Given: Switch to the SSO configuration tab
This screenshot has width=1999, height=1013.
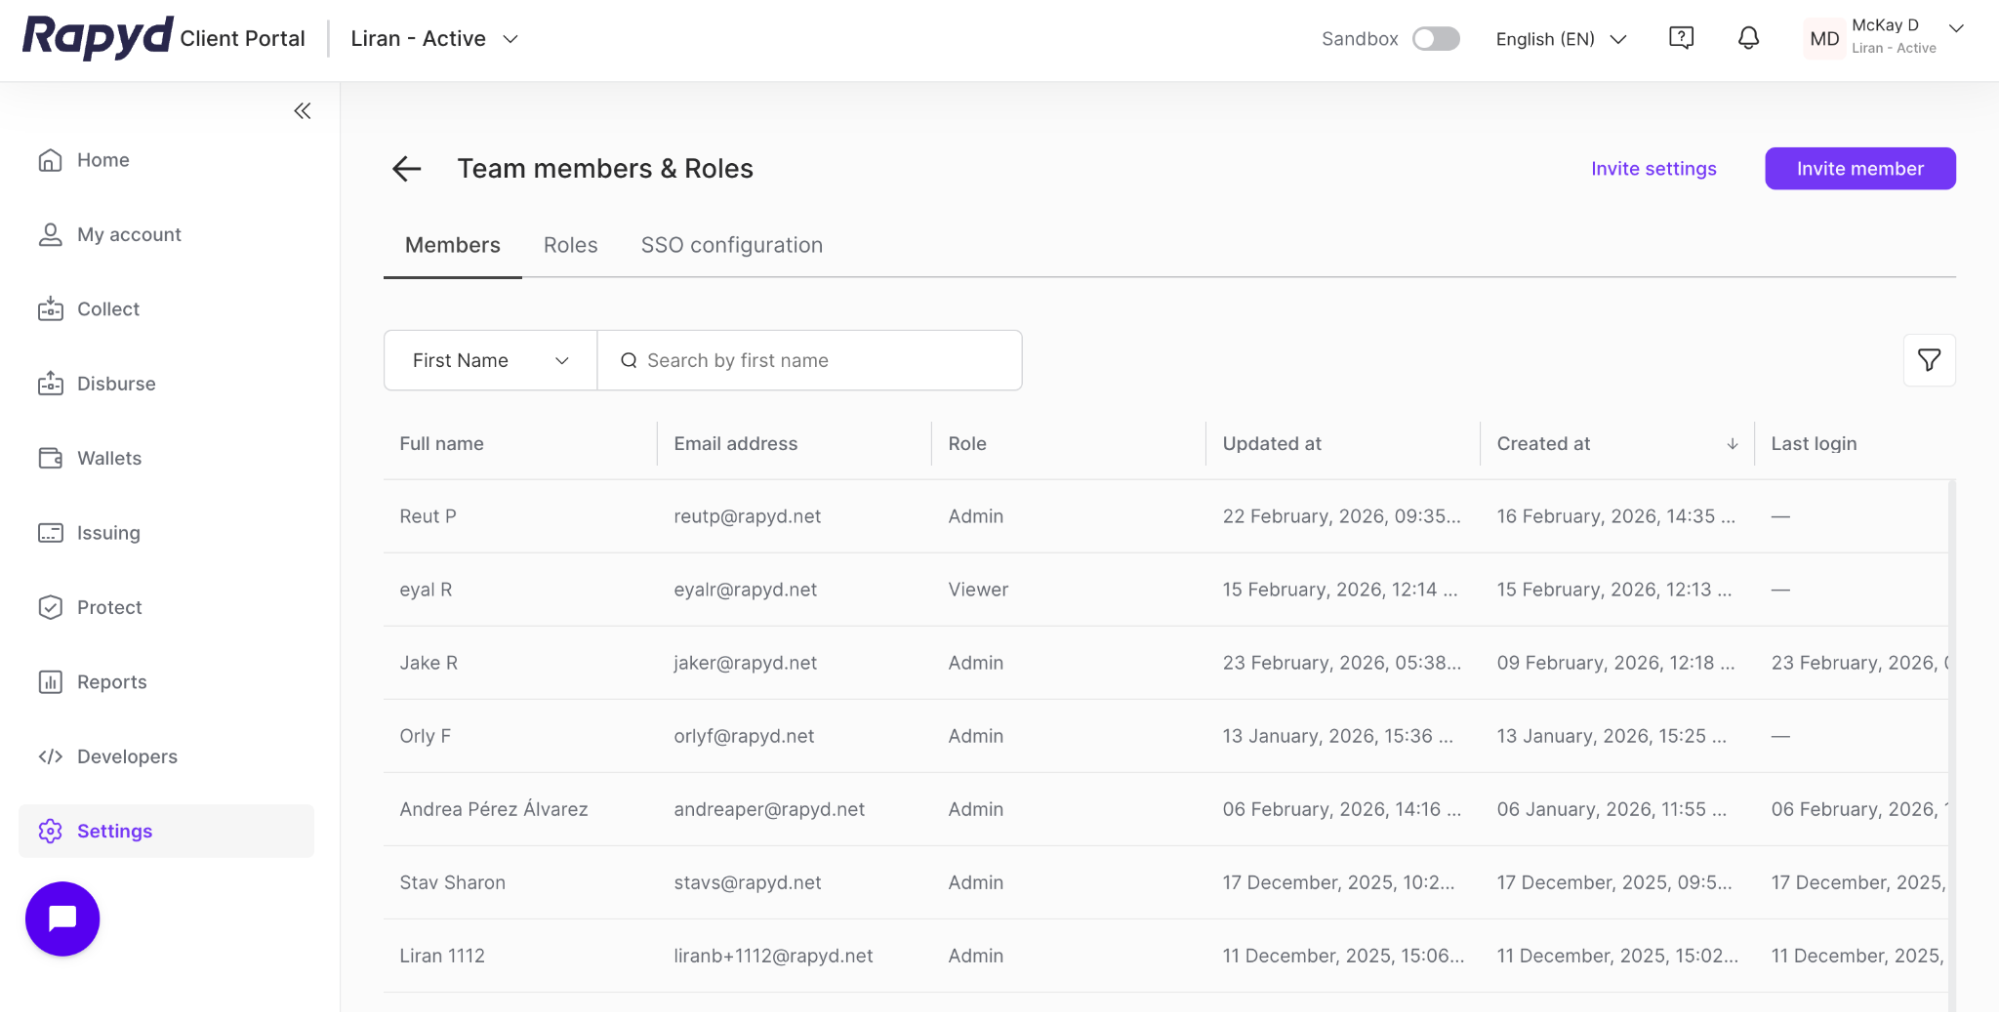Looking at the screenshot, I should pos(731,246).
